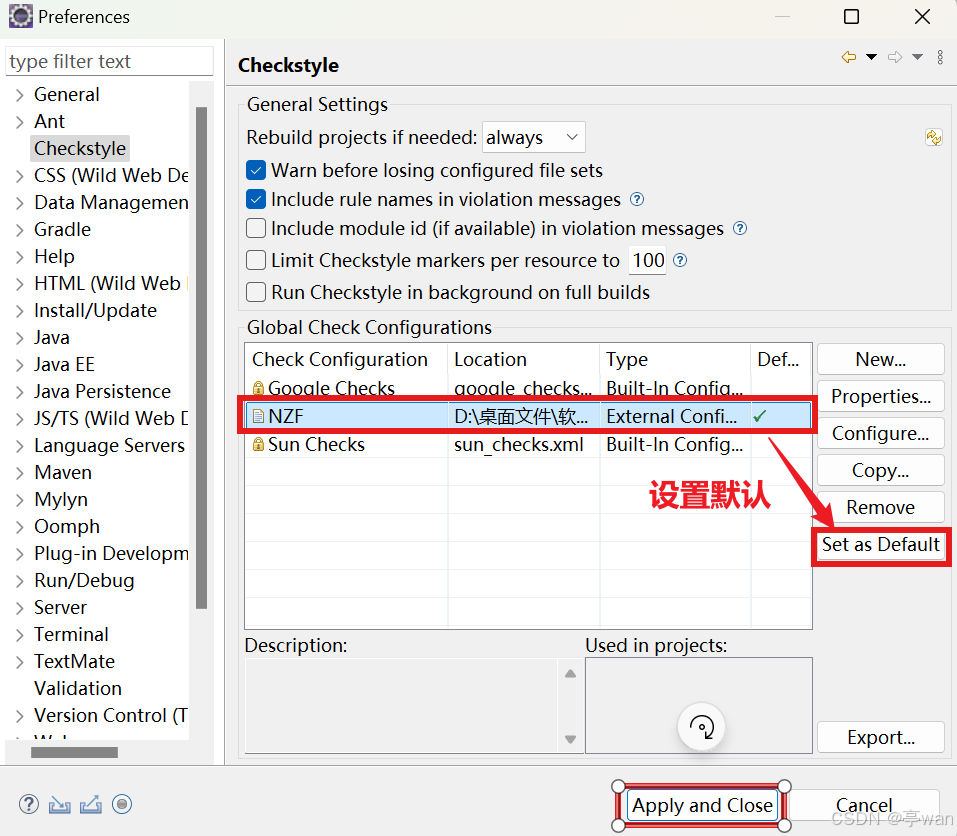The width and height of the screenshot is (957, 836).
Task: Click the configure project specific settings icon
Action: (933, 137)
